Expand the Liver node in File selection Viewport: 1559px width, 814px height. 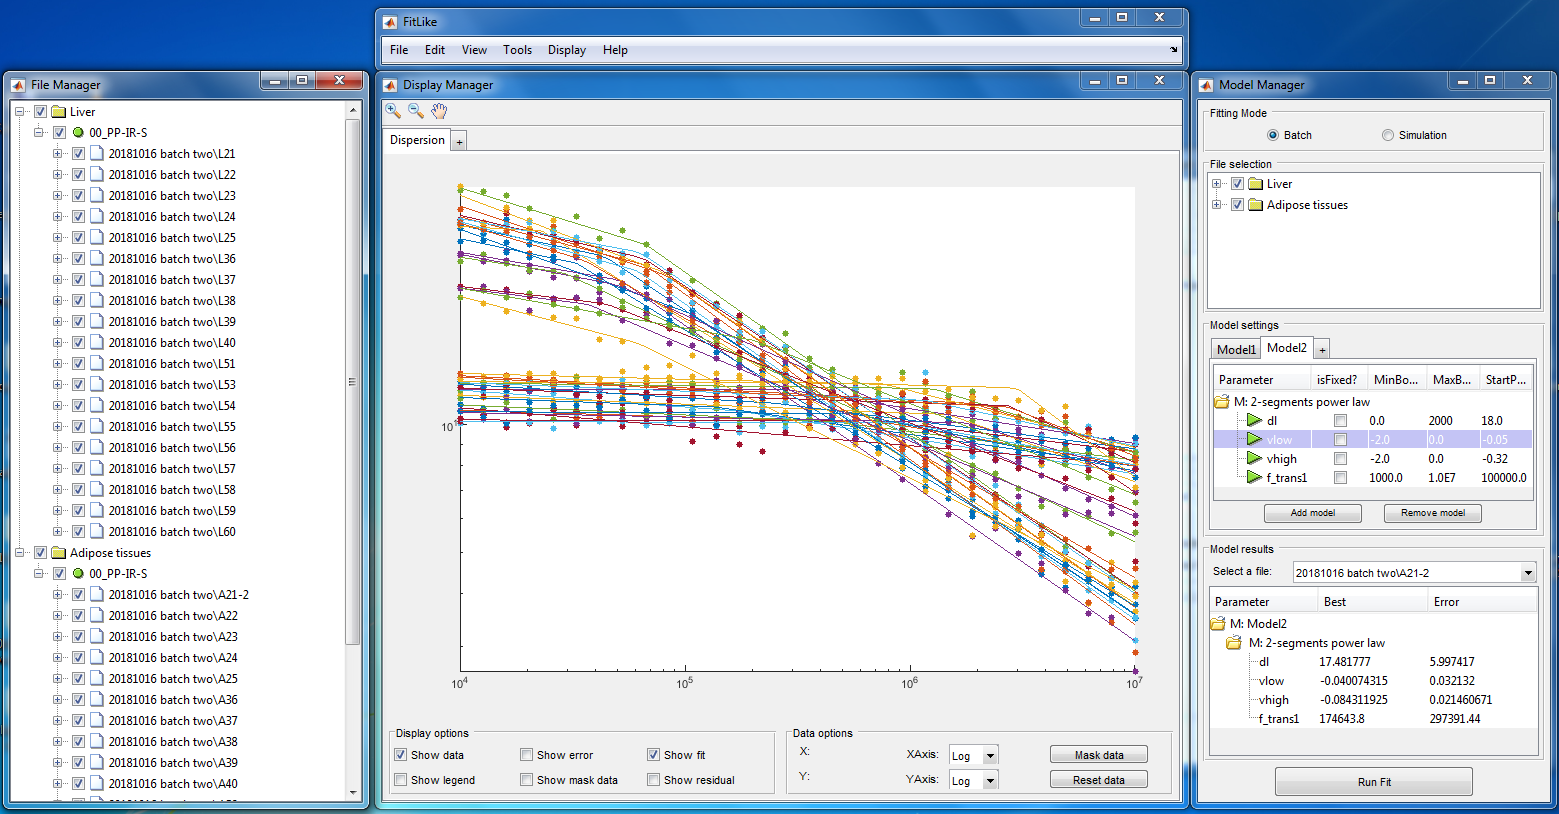[x=1217, y=184]
